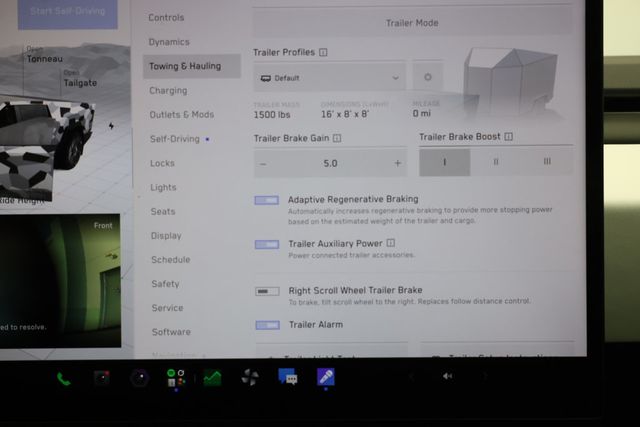
Task: Open the Charging settings menu
Action: click(168, 91)
